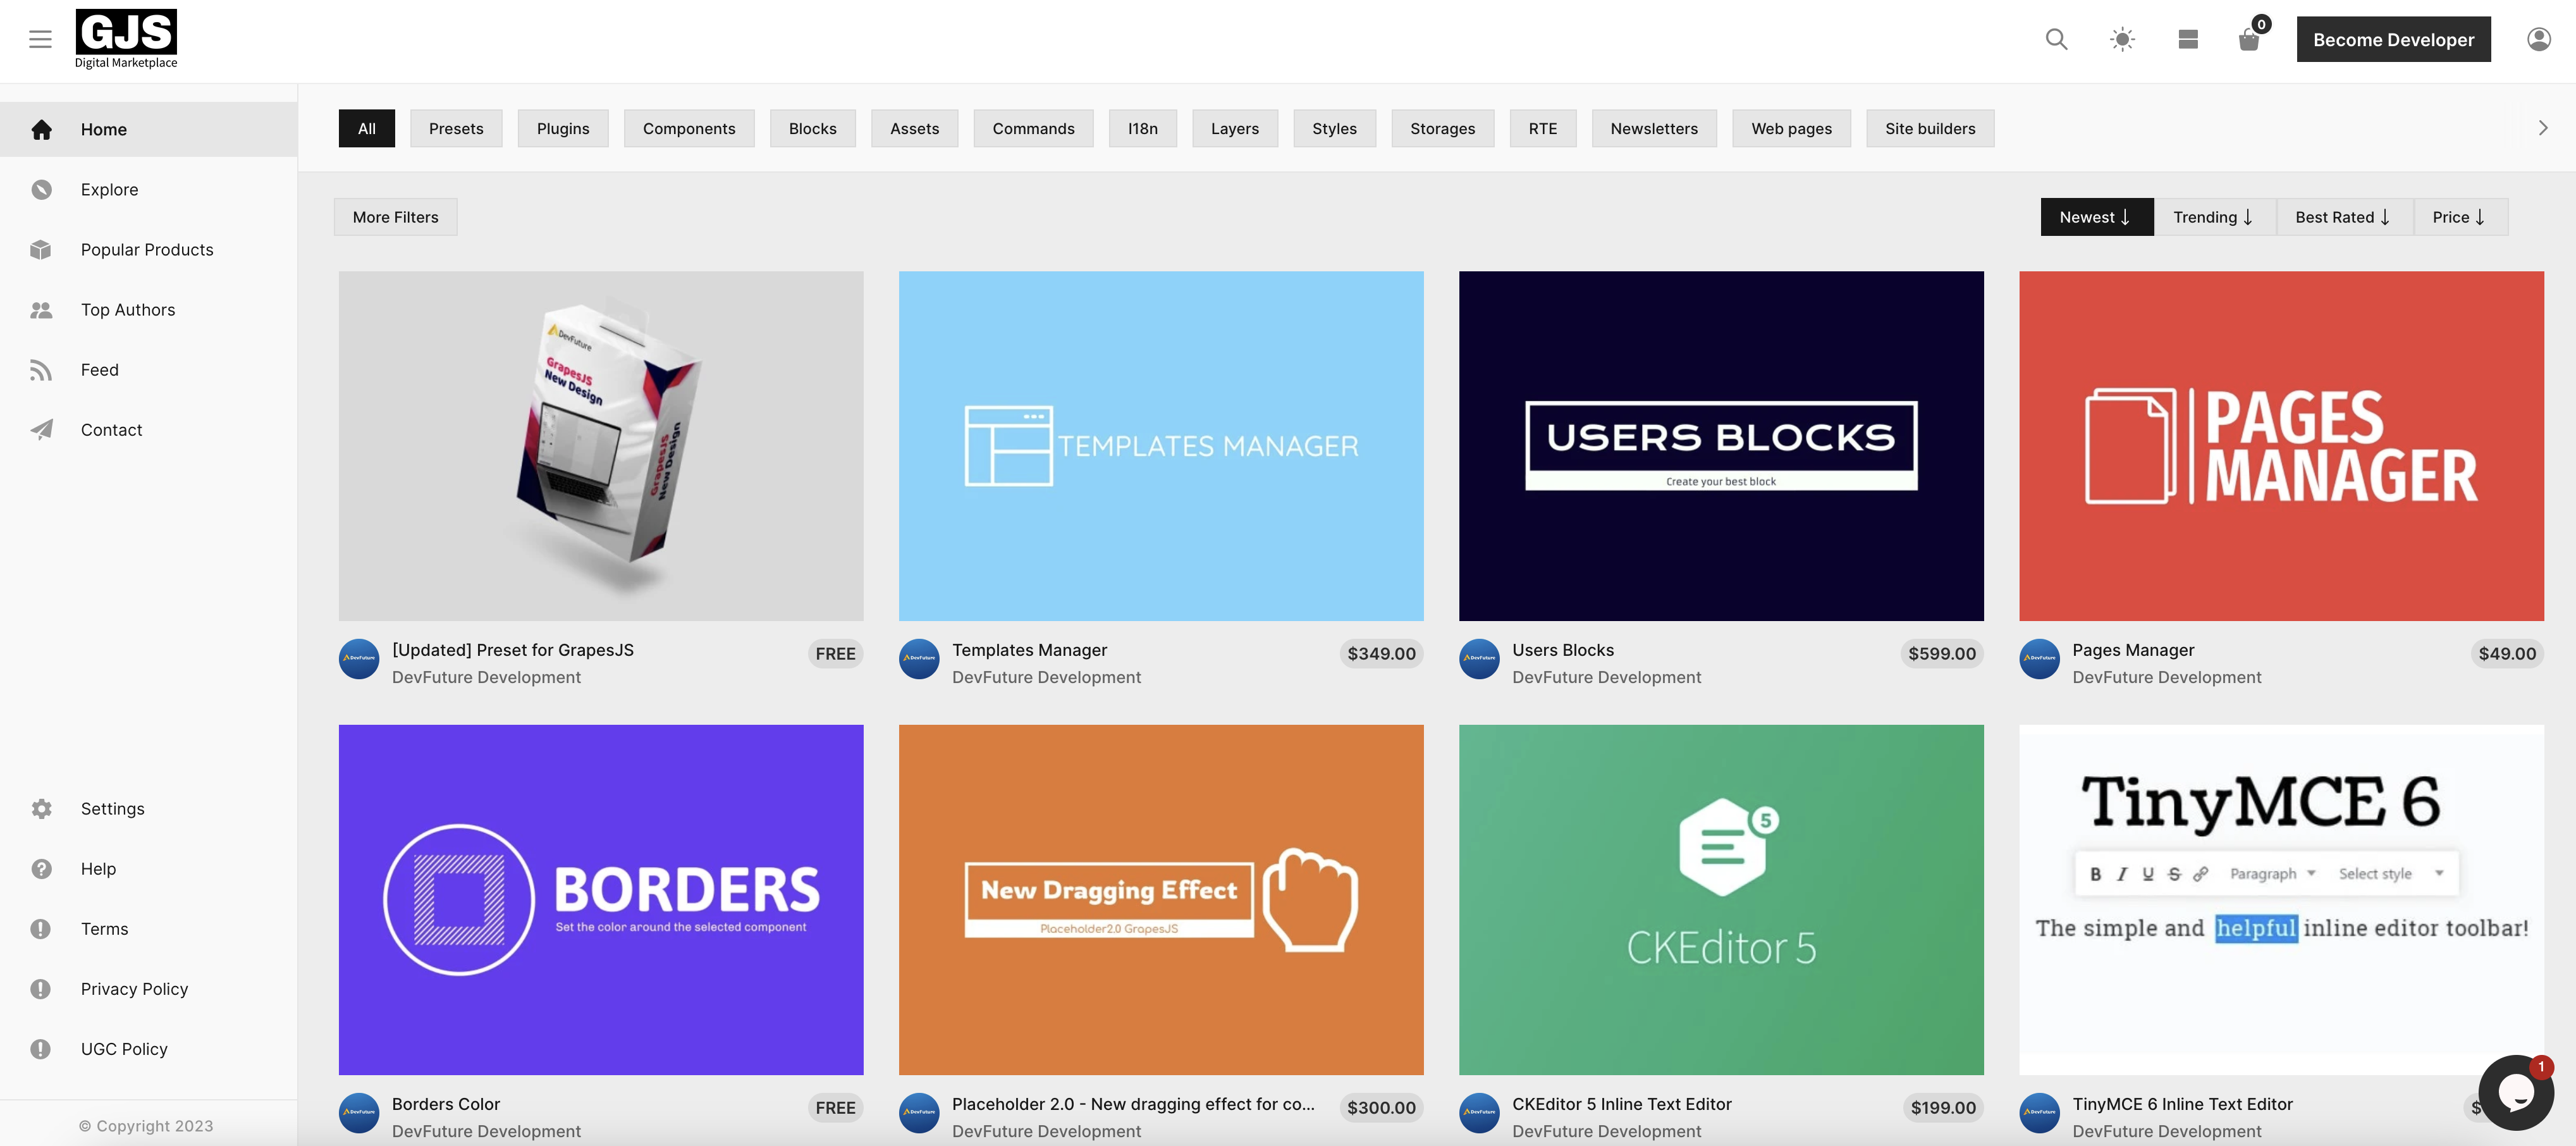The width and height of the screenshot is (2576, 1146).
Task: Filter by the RTE category
Action: click(x=1542, y=128)
